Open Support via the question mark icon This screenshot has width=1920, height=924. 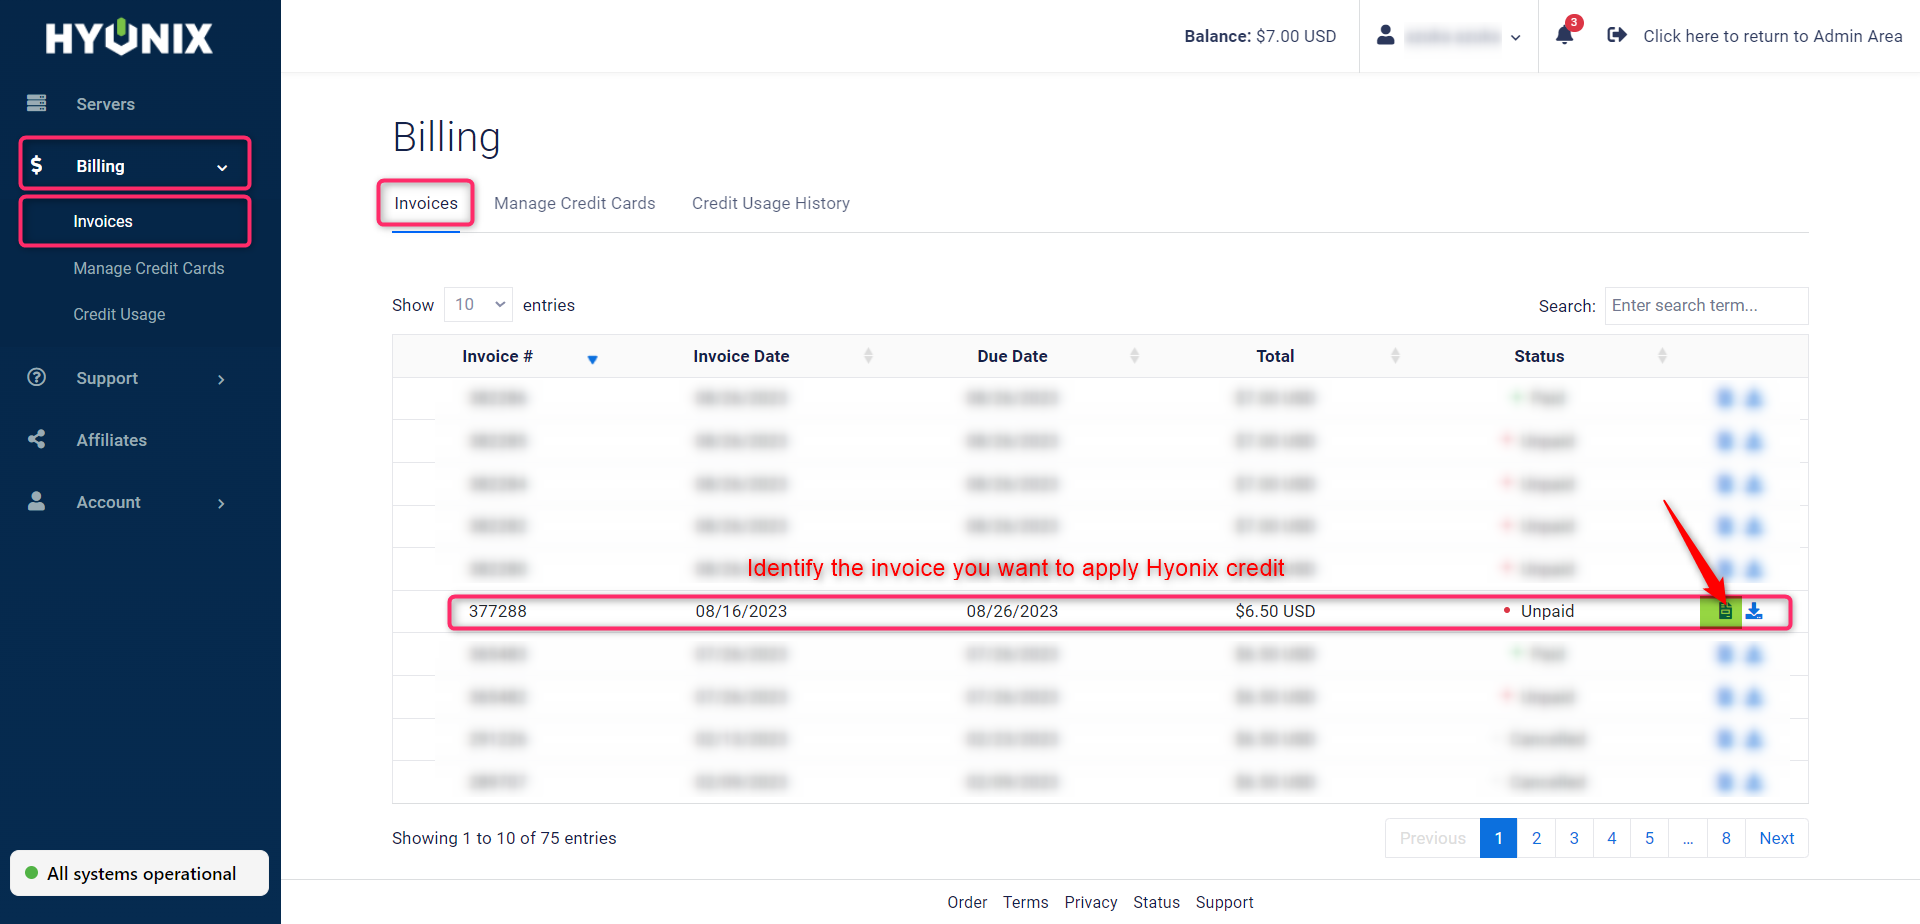tap(36, 377)
